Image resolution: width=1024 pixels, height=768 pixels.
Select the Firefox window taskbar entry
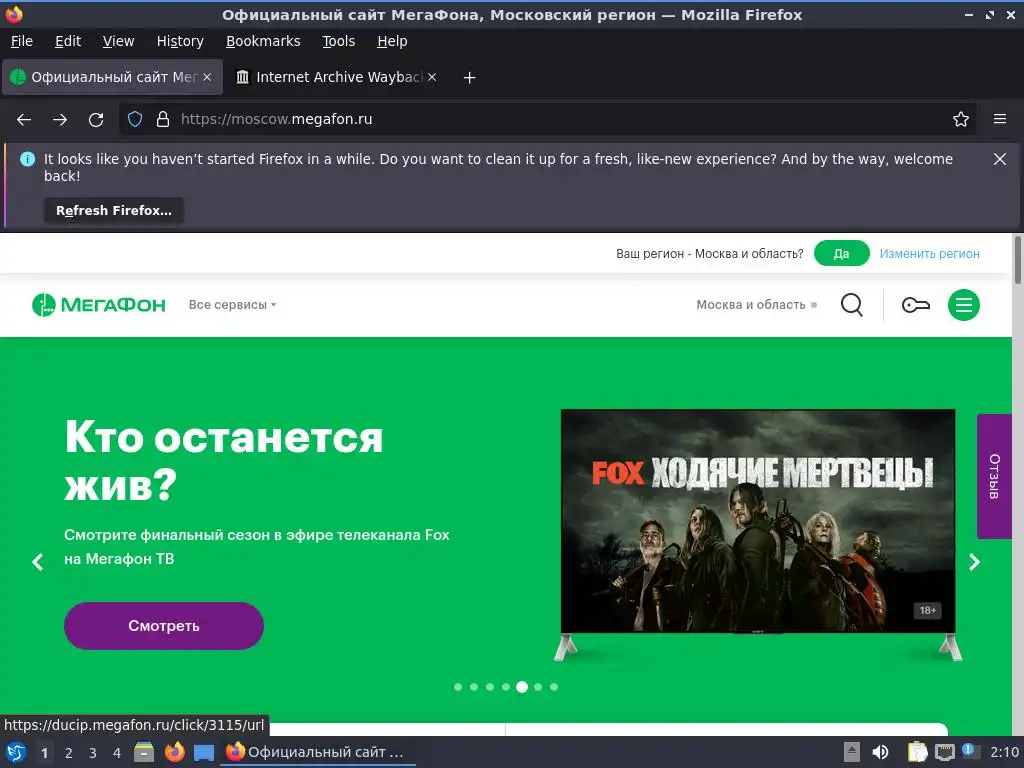pos(319,752)
